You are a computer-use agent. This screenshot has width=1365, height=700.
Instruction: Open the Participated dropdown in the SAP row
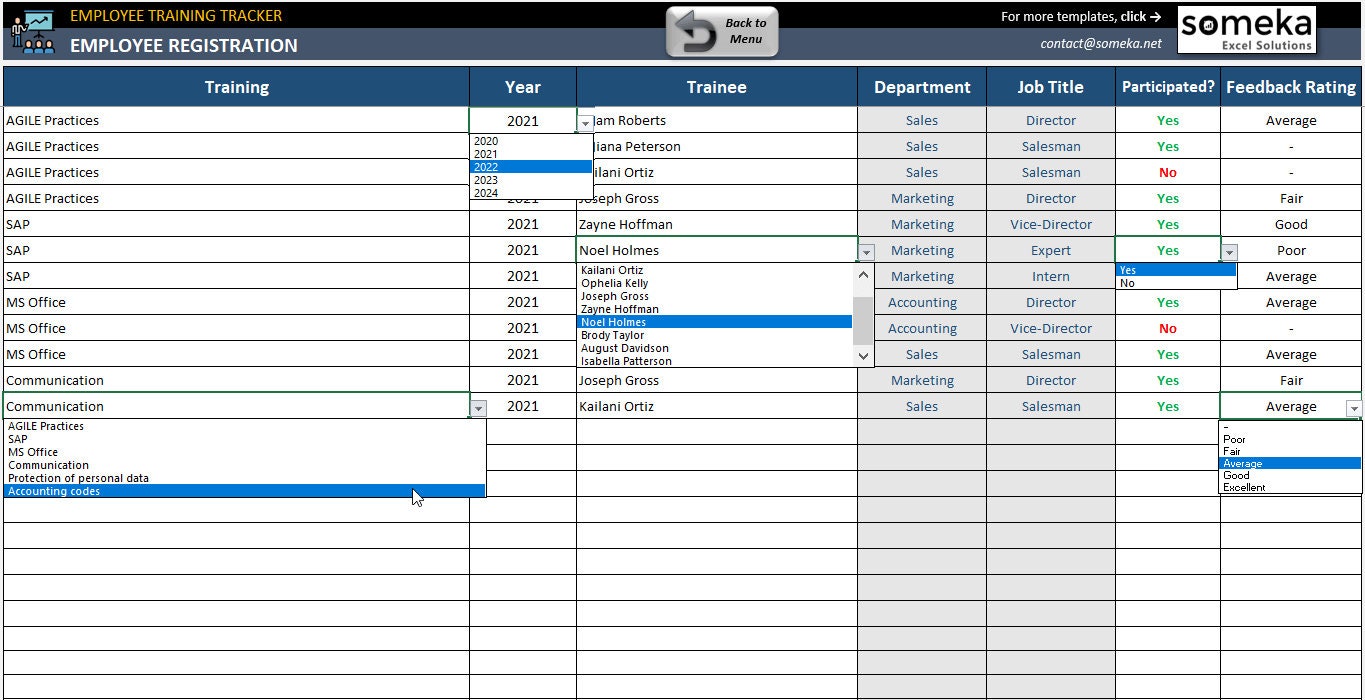pyautogui.click(x=1229, y=250)
